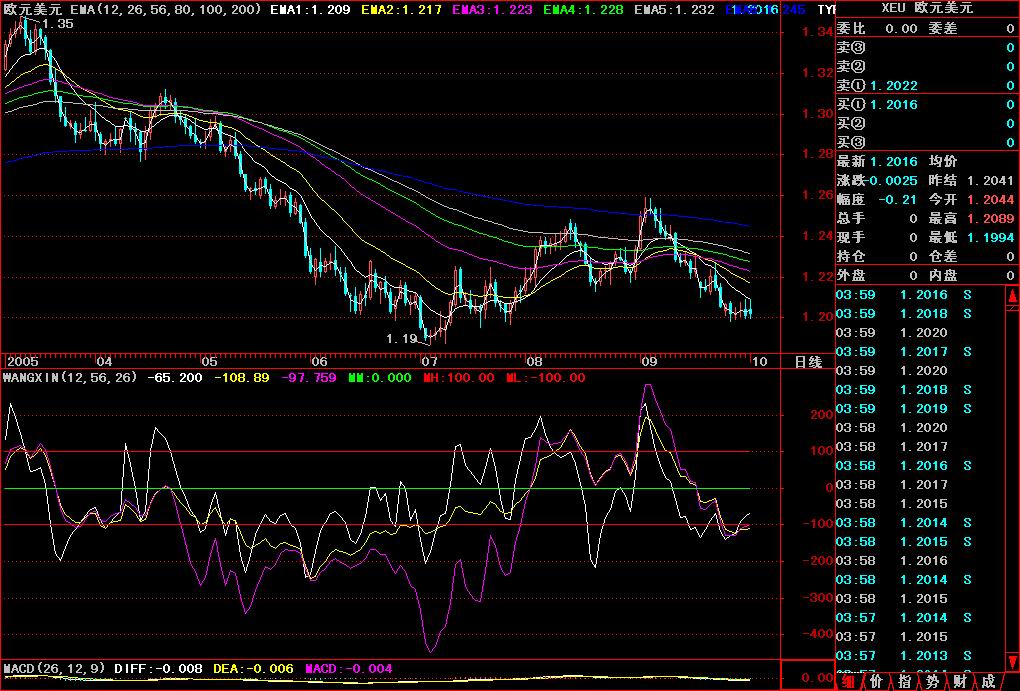Click the 2005 label on date axis

(22, 361)
